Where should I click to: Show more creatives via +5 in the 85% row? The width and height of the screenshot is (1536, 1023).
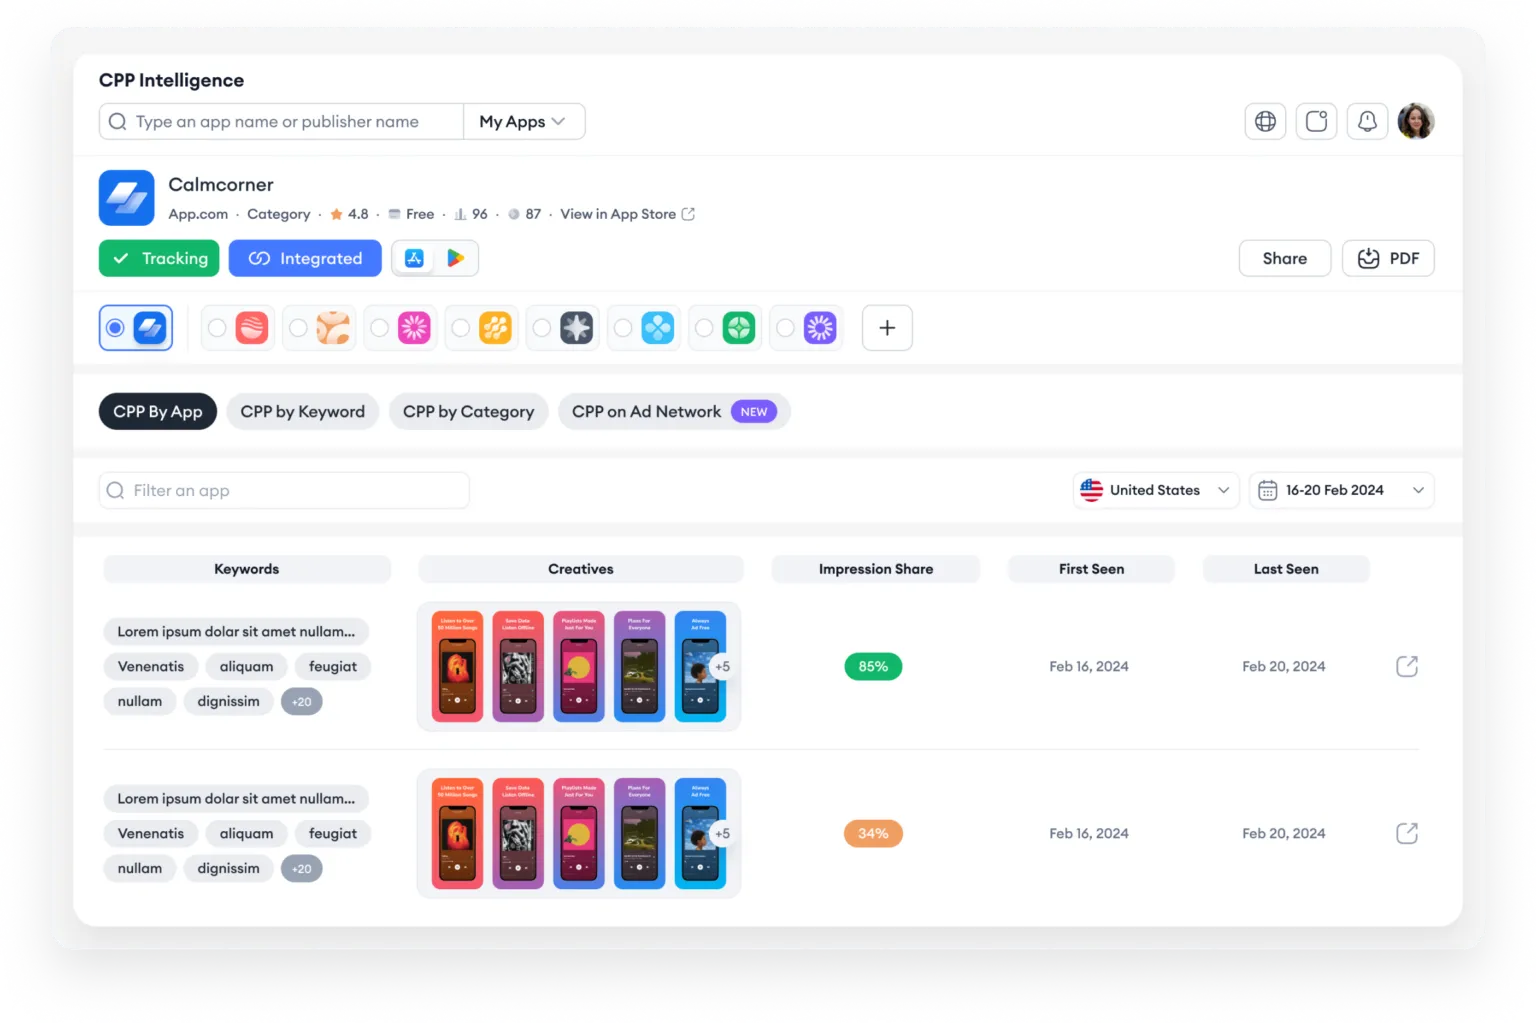coord(722,666)
